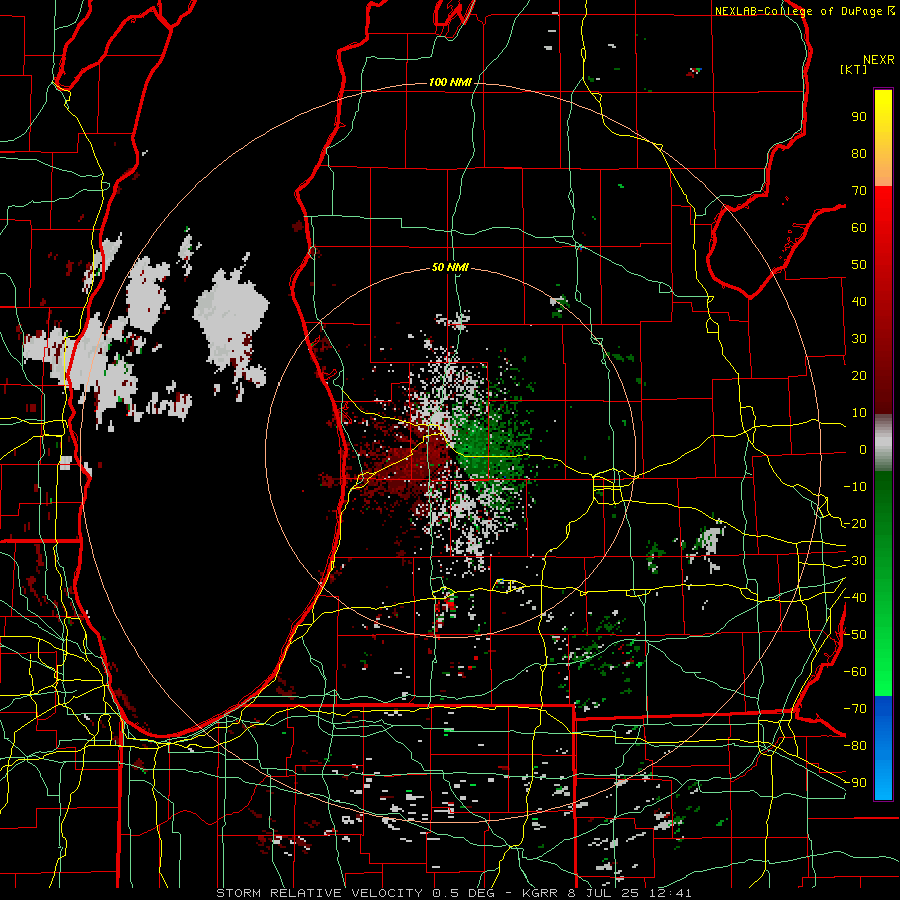The width and height of the screenshot is (900, 900).
Task: Click the -40 scale value
Action: pyautogui.click(x=855, y=598)
